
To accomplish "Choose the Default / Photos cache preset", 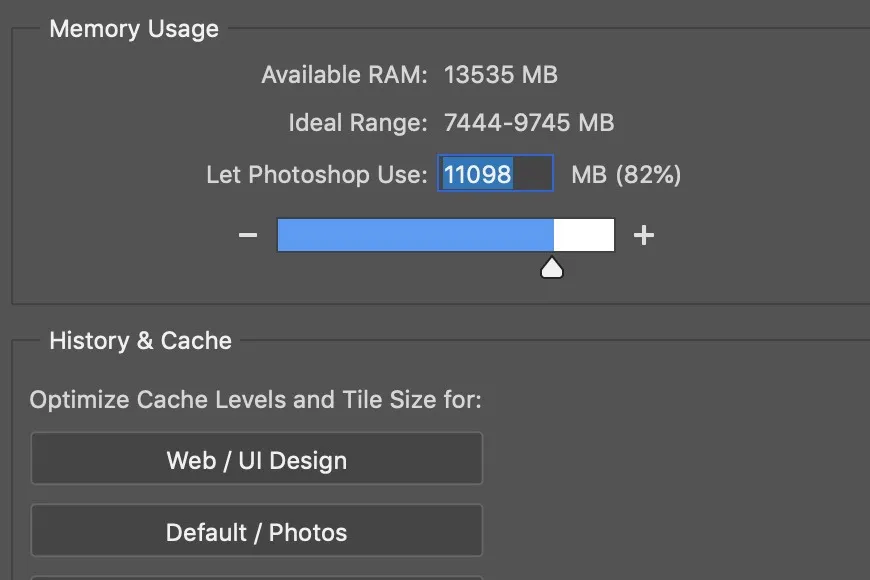I will pyautogui.click(x=257, y=531).
